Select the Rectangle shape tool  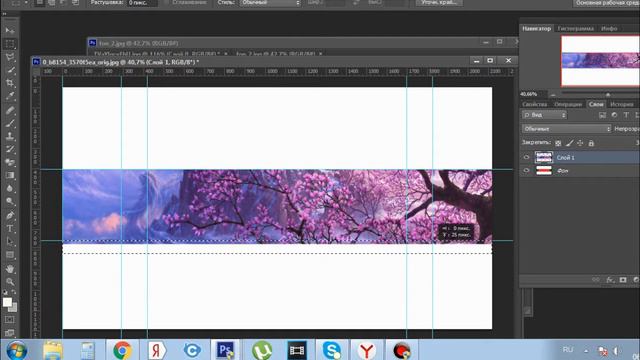tap(10, 255)
